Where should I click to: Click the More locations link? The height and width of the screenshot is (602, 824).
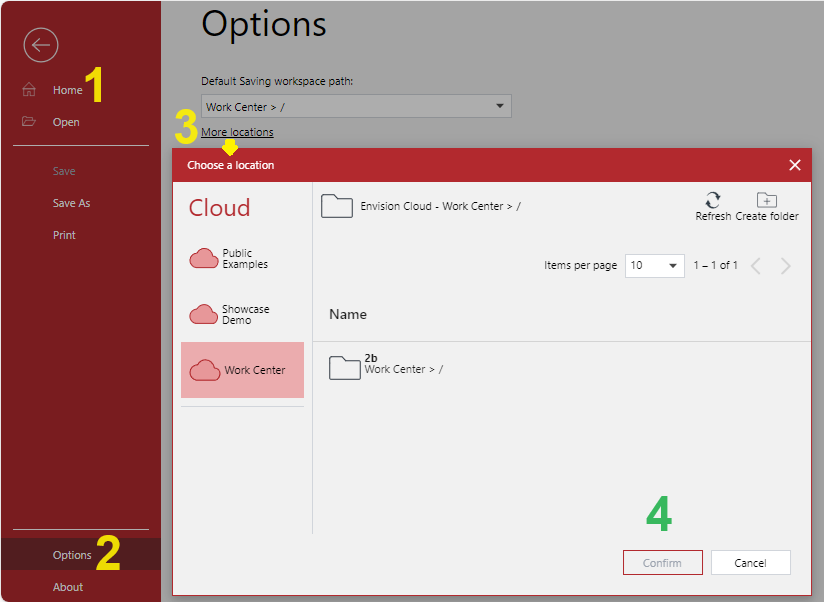pyautogui.click(x=237, y=132)
